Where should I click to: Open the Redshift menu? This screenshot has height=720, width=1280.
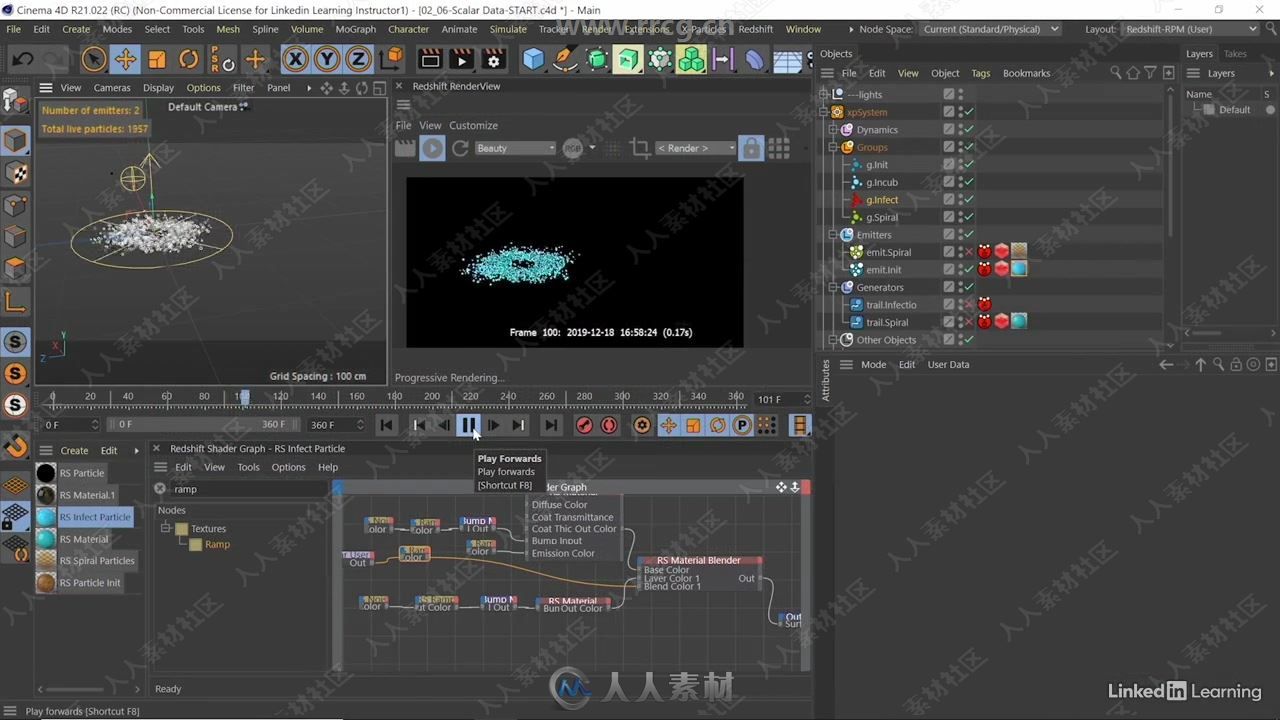[x=756, y=29]
